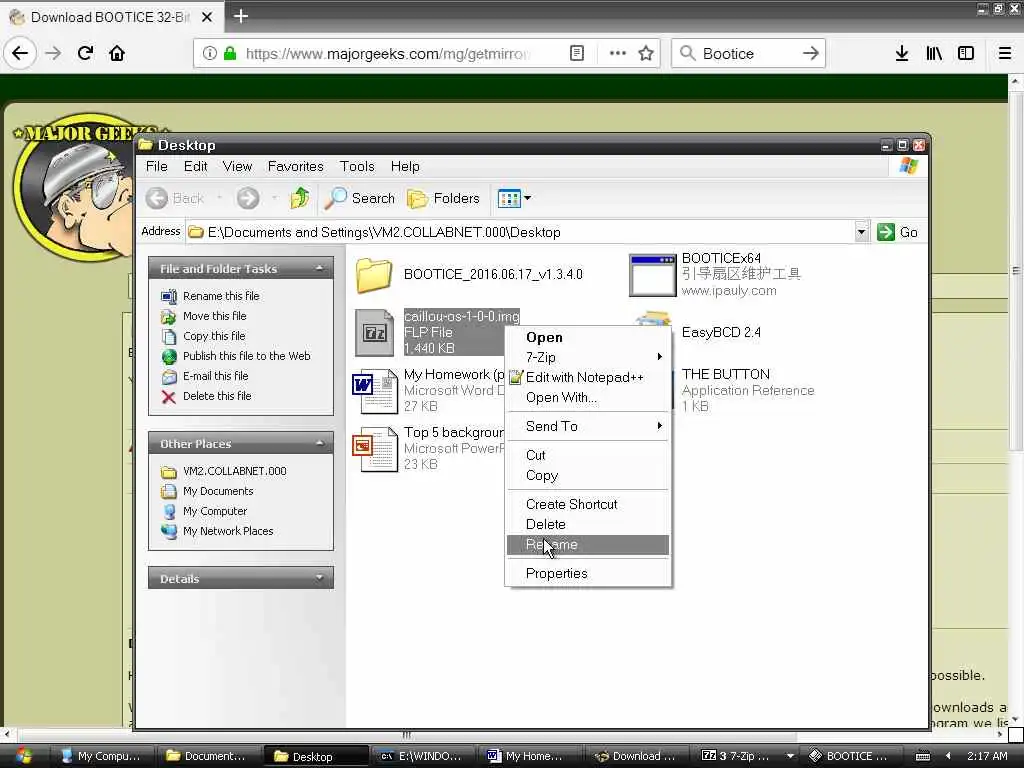1024x768 pixels.
Task: Choose Edit with Notepad++
Action: [x=588, y=377]
